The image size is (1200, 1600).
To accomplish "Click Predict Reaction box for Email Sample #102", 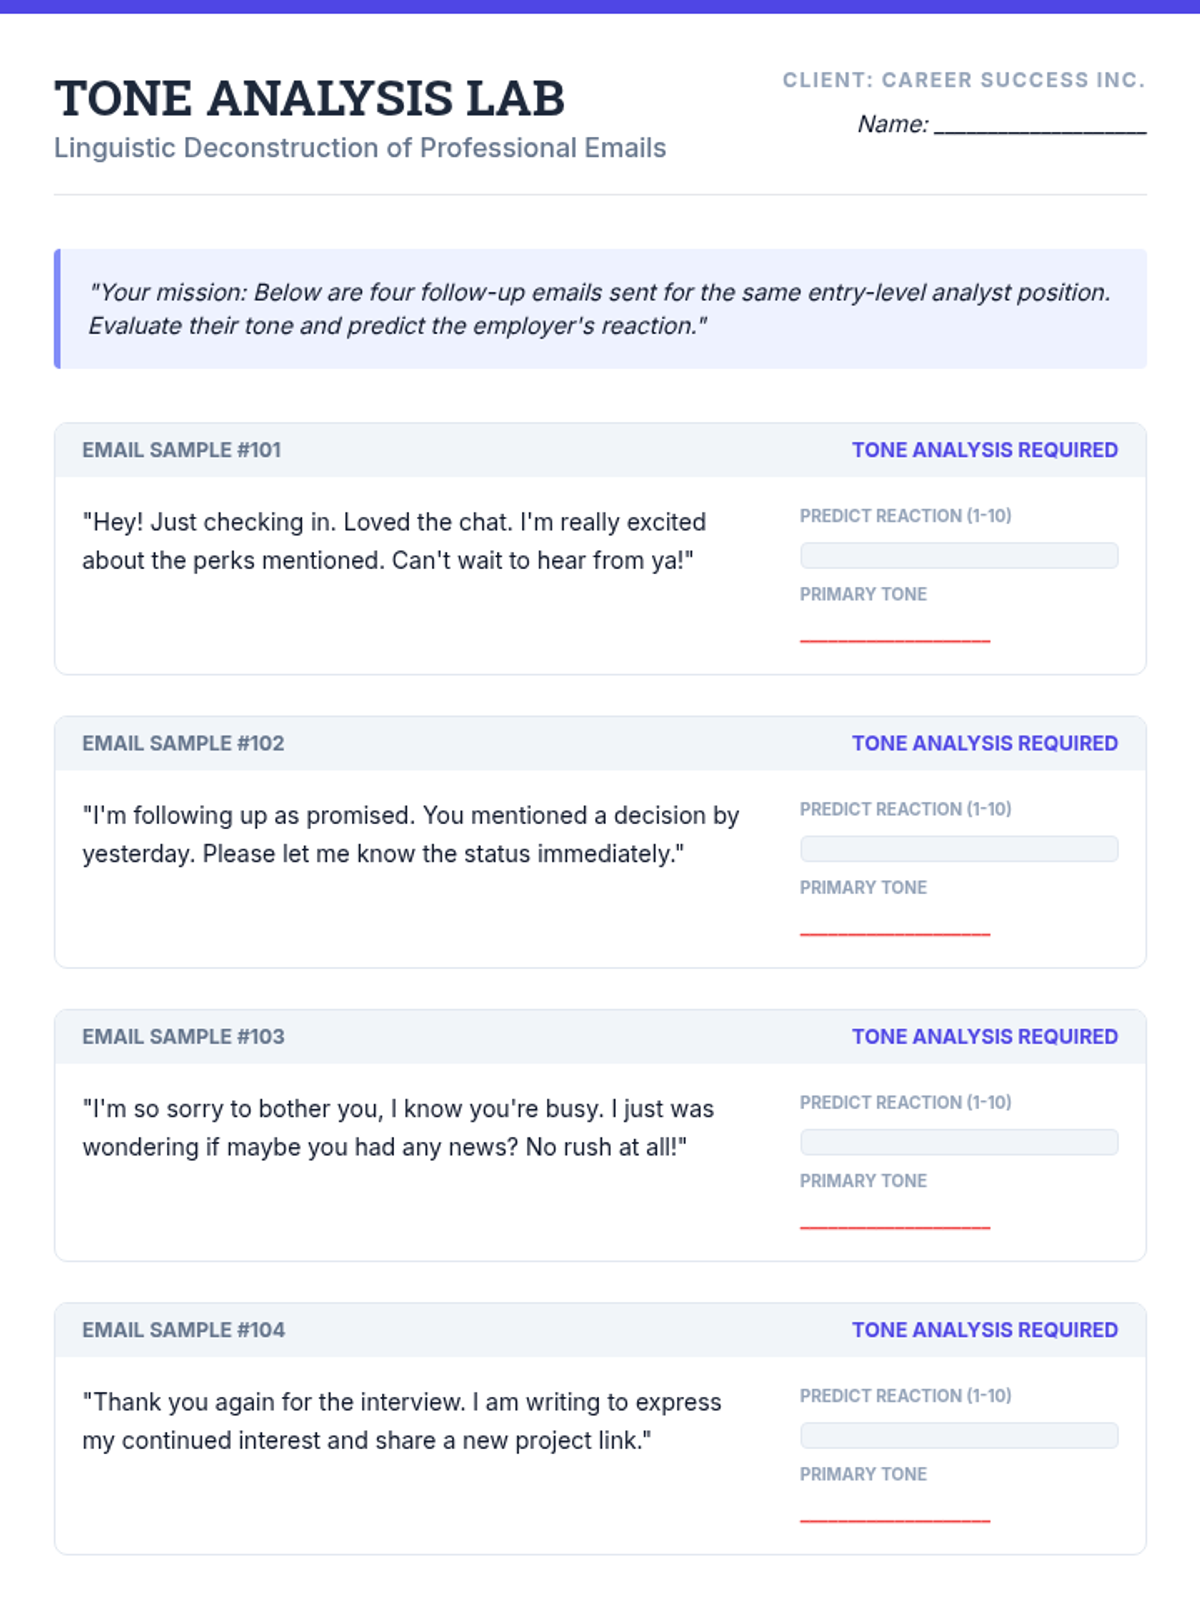I will coord(959,849).
